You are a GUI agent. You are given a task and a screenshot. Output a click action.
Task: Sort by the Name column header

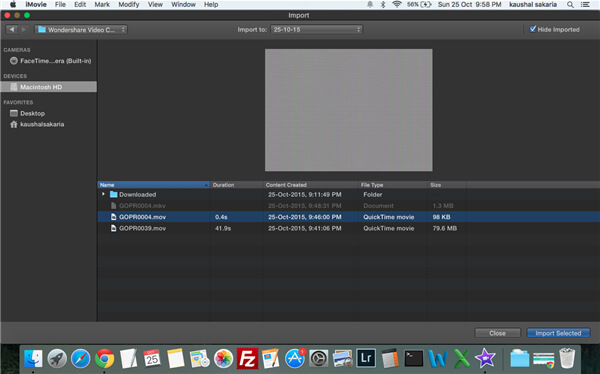pyautogui.click(x=153, y=185)
